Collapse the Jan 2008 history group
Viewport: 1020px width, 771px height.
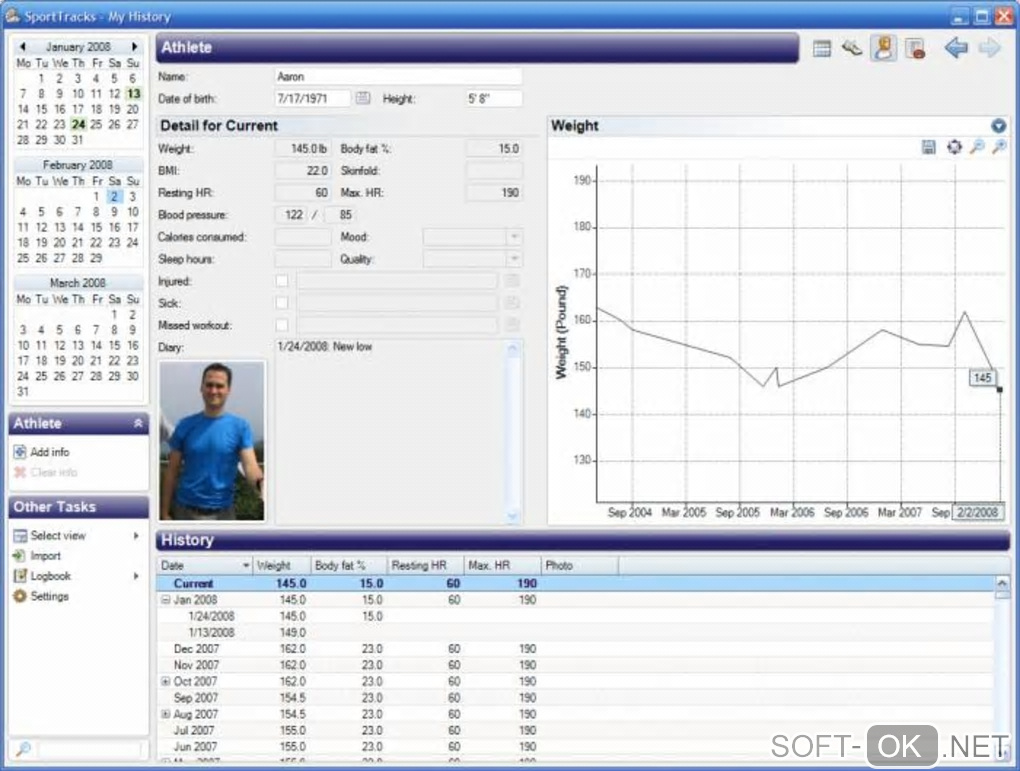pos(165,600)
